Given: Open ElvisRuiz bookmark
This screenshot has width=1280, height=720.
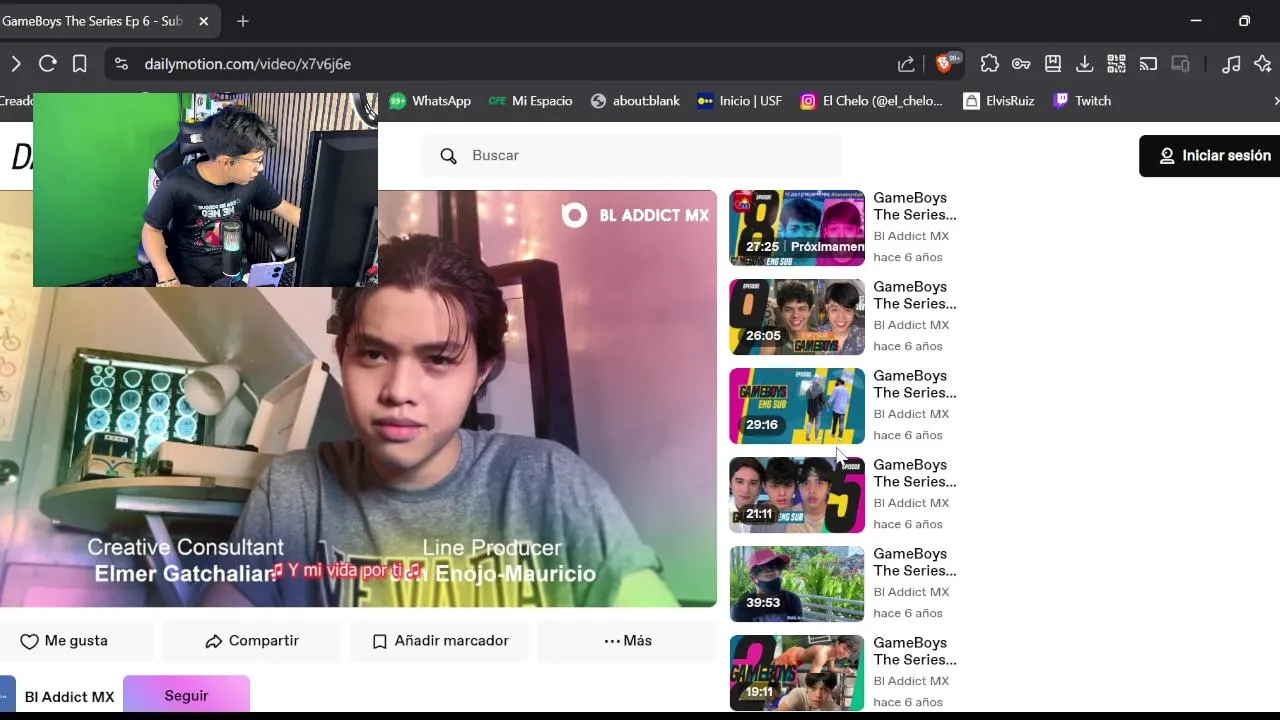Looking at the screenshot, I should coord(998,101).
